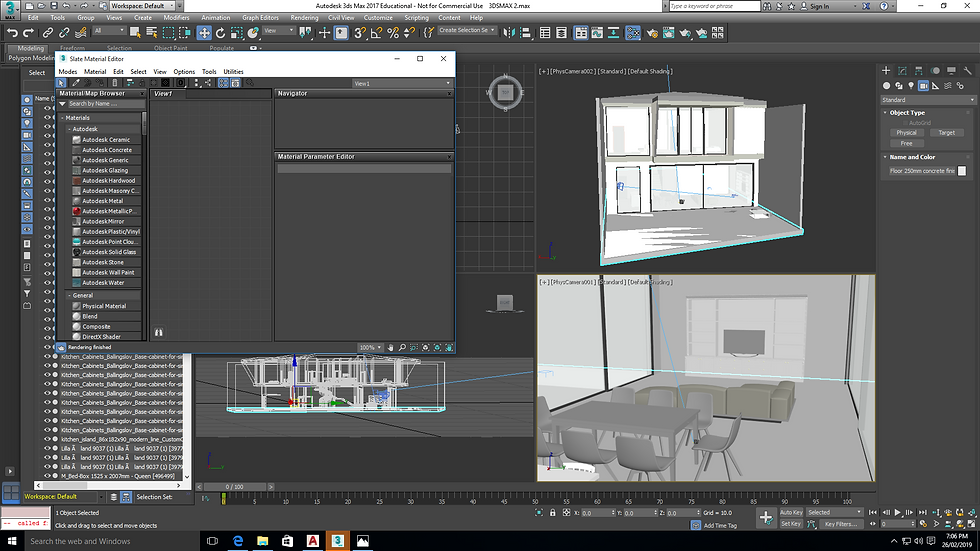Click the Target camera button
Image resolution: width=980 pixels, height=551 pixels.
coord(946,132)
